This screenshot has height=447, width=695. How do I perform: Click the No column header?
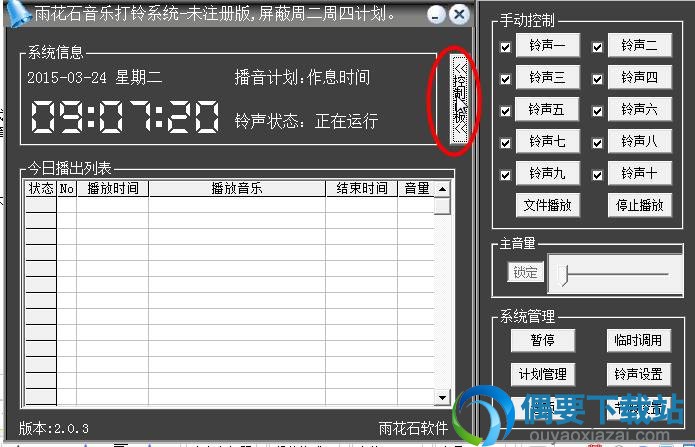point(66,189)
